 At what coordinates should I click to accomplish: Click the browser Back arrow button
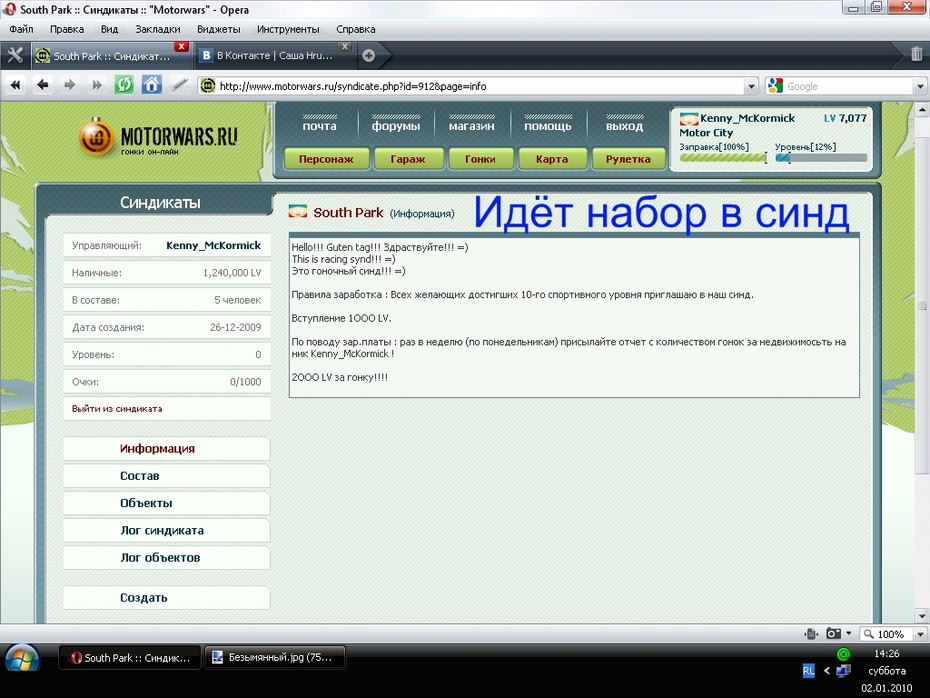[x=43, y=86]
